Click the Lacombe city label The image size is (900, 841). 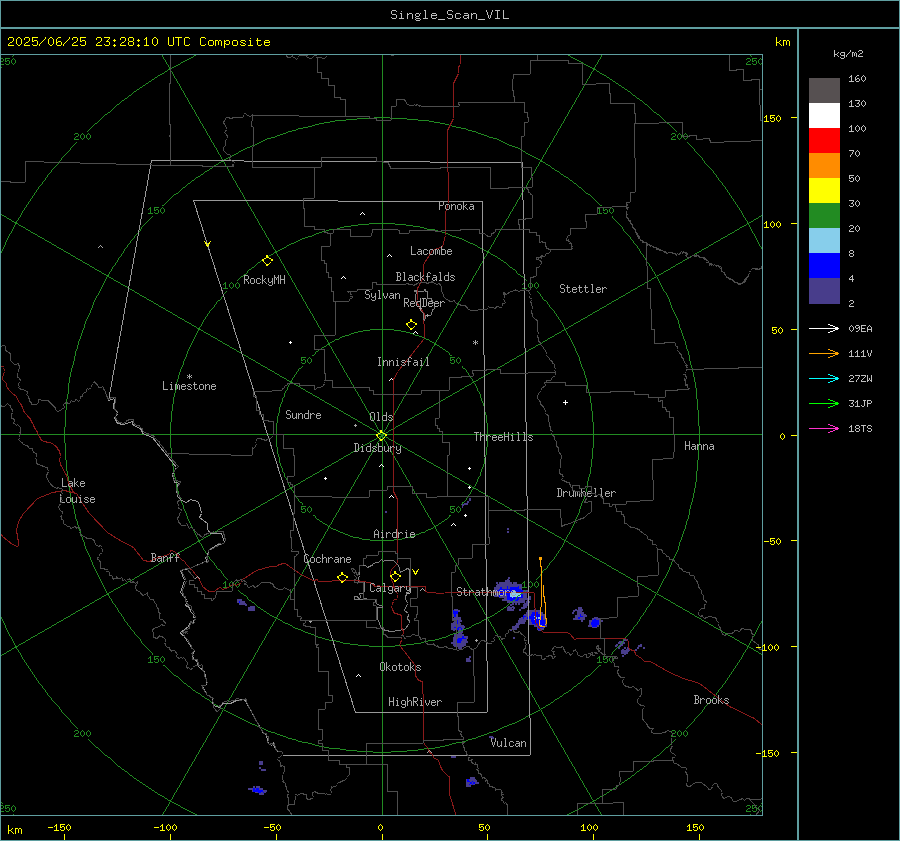[431, 251]
